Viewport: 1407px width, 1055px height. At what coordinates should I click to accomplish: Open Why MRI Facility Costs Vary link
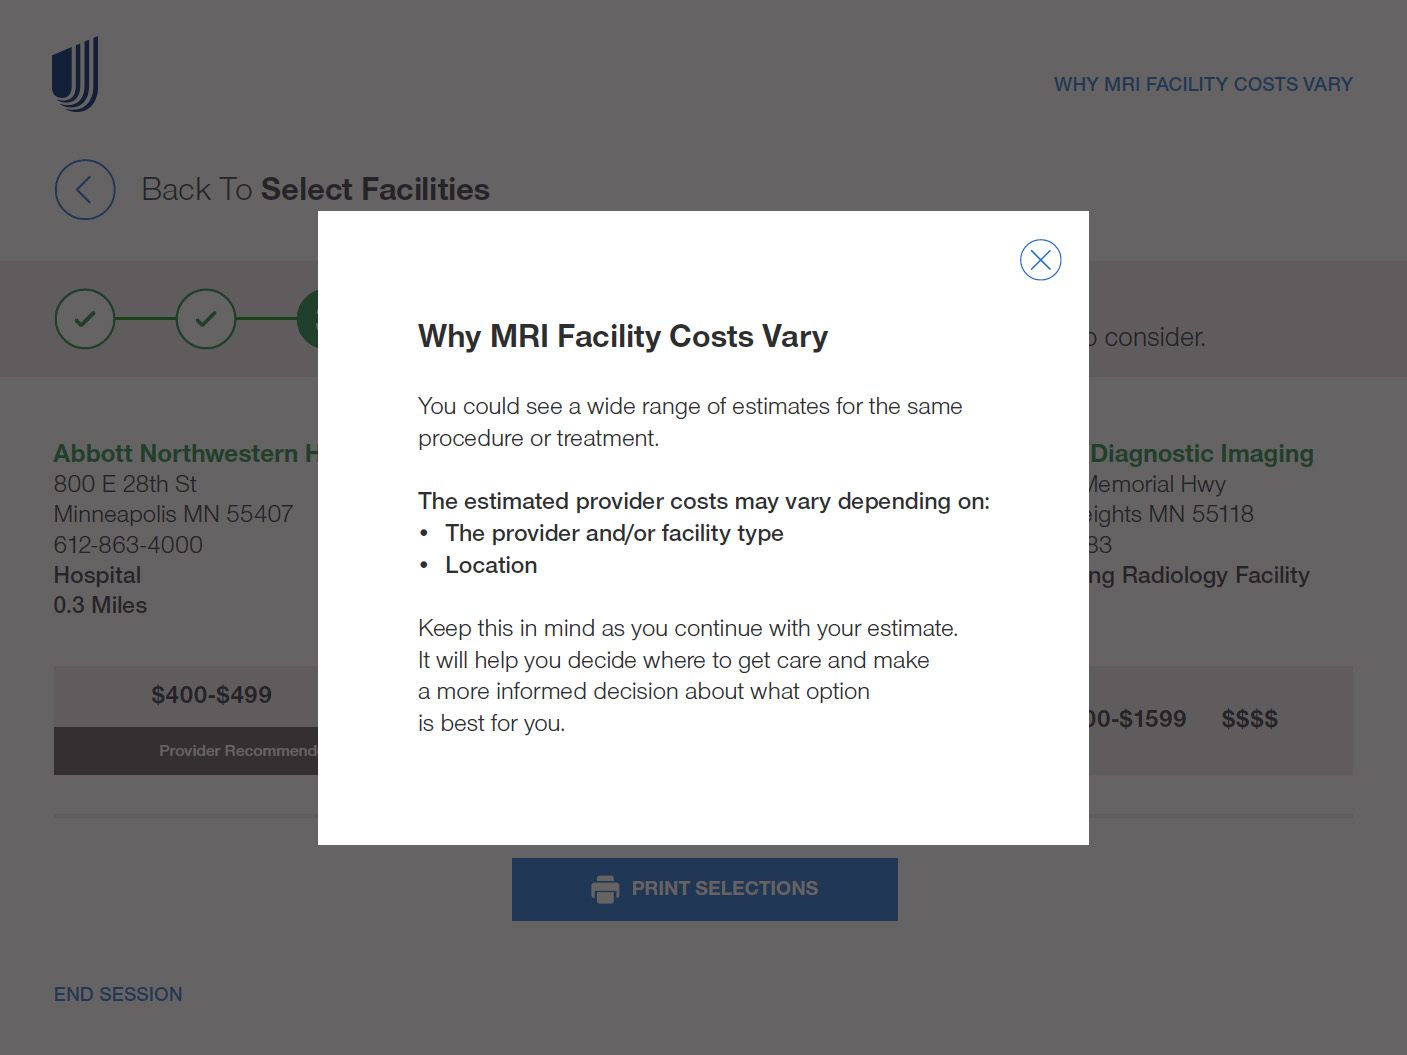(x=1203, y=84)
